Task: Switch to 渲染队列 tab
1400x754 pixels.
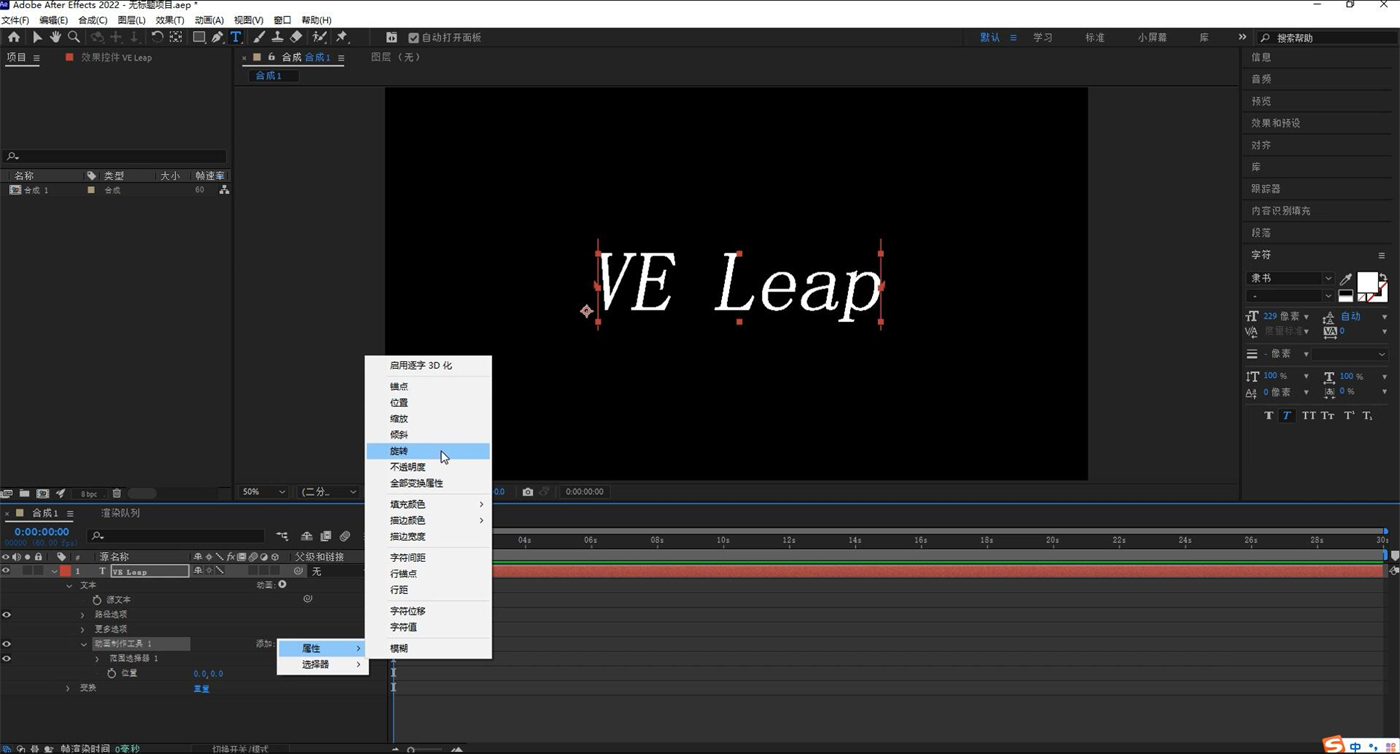Action: point(120,513)
